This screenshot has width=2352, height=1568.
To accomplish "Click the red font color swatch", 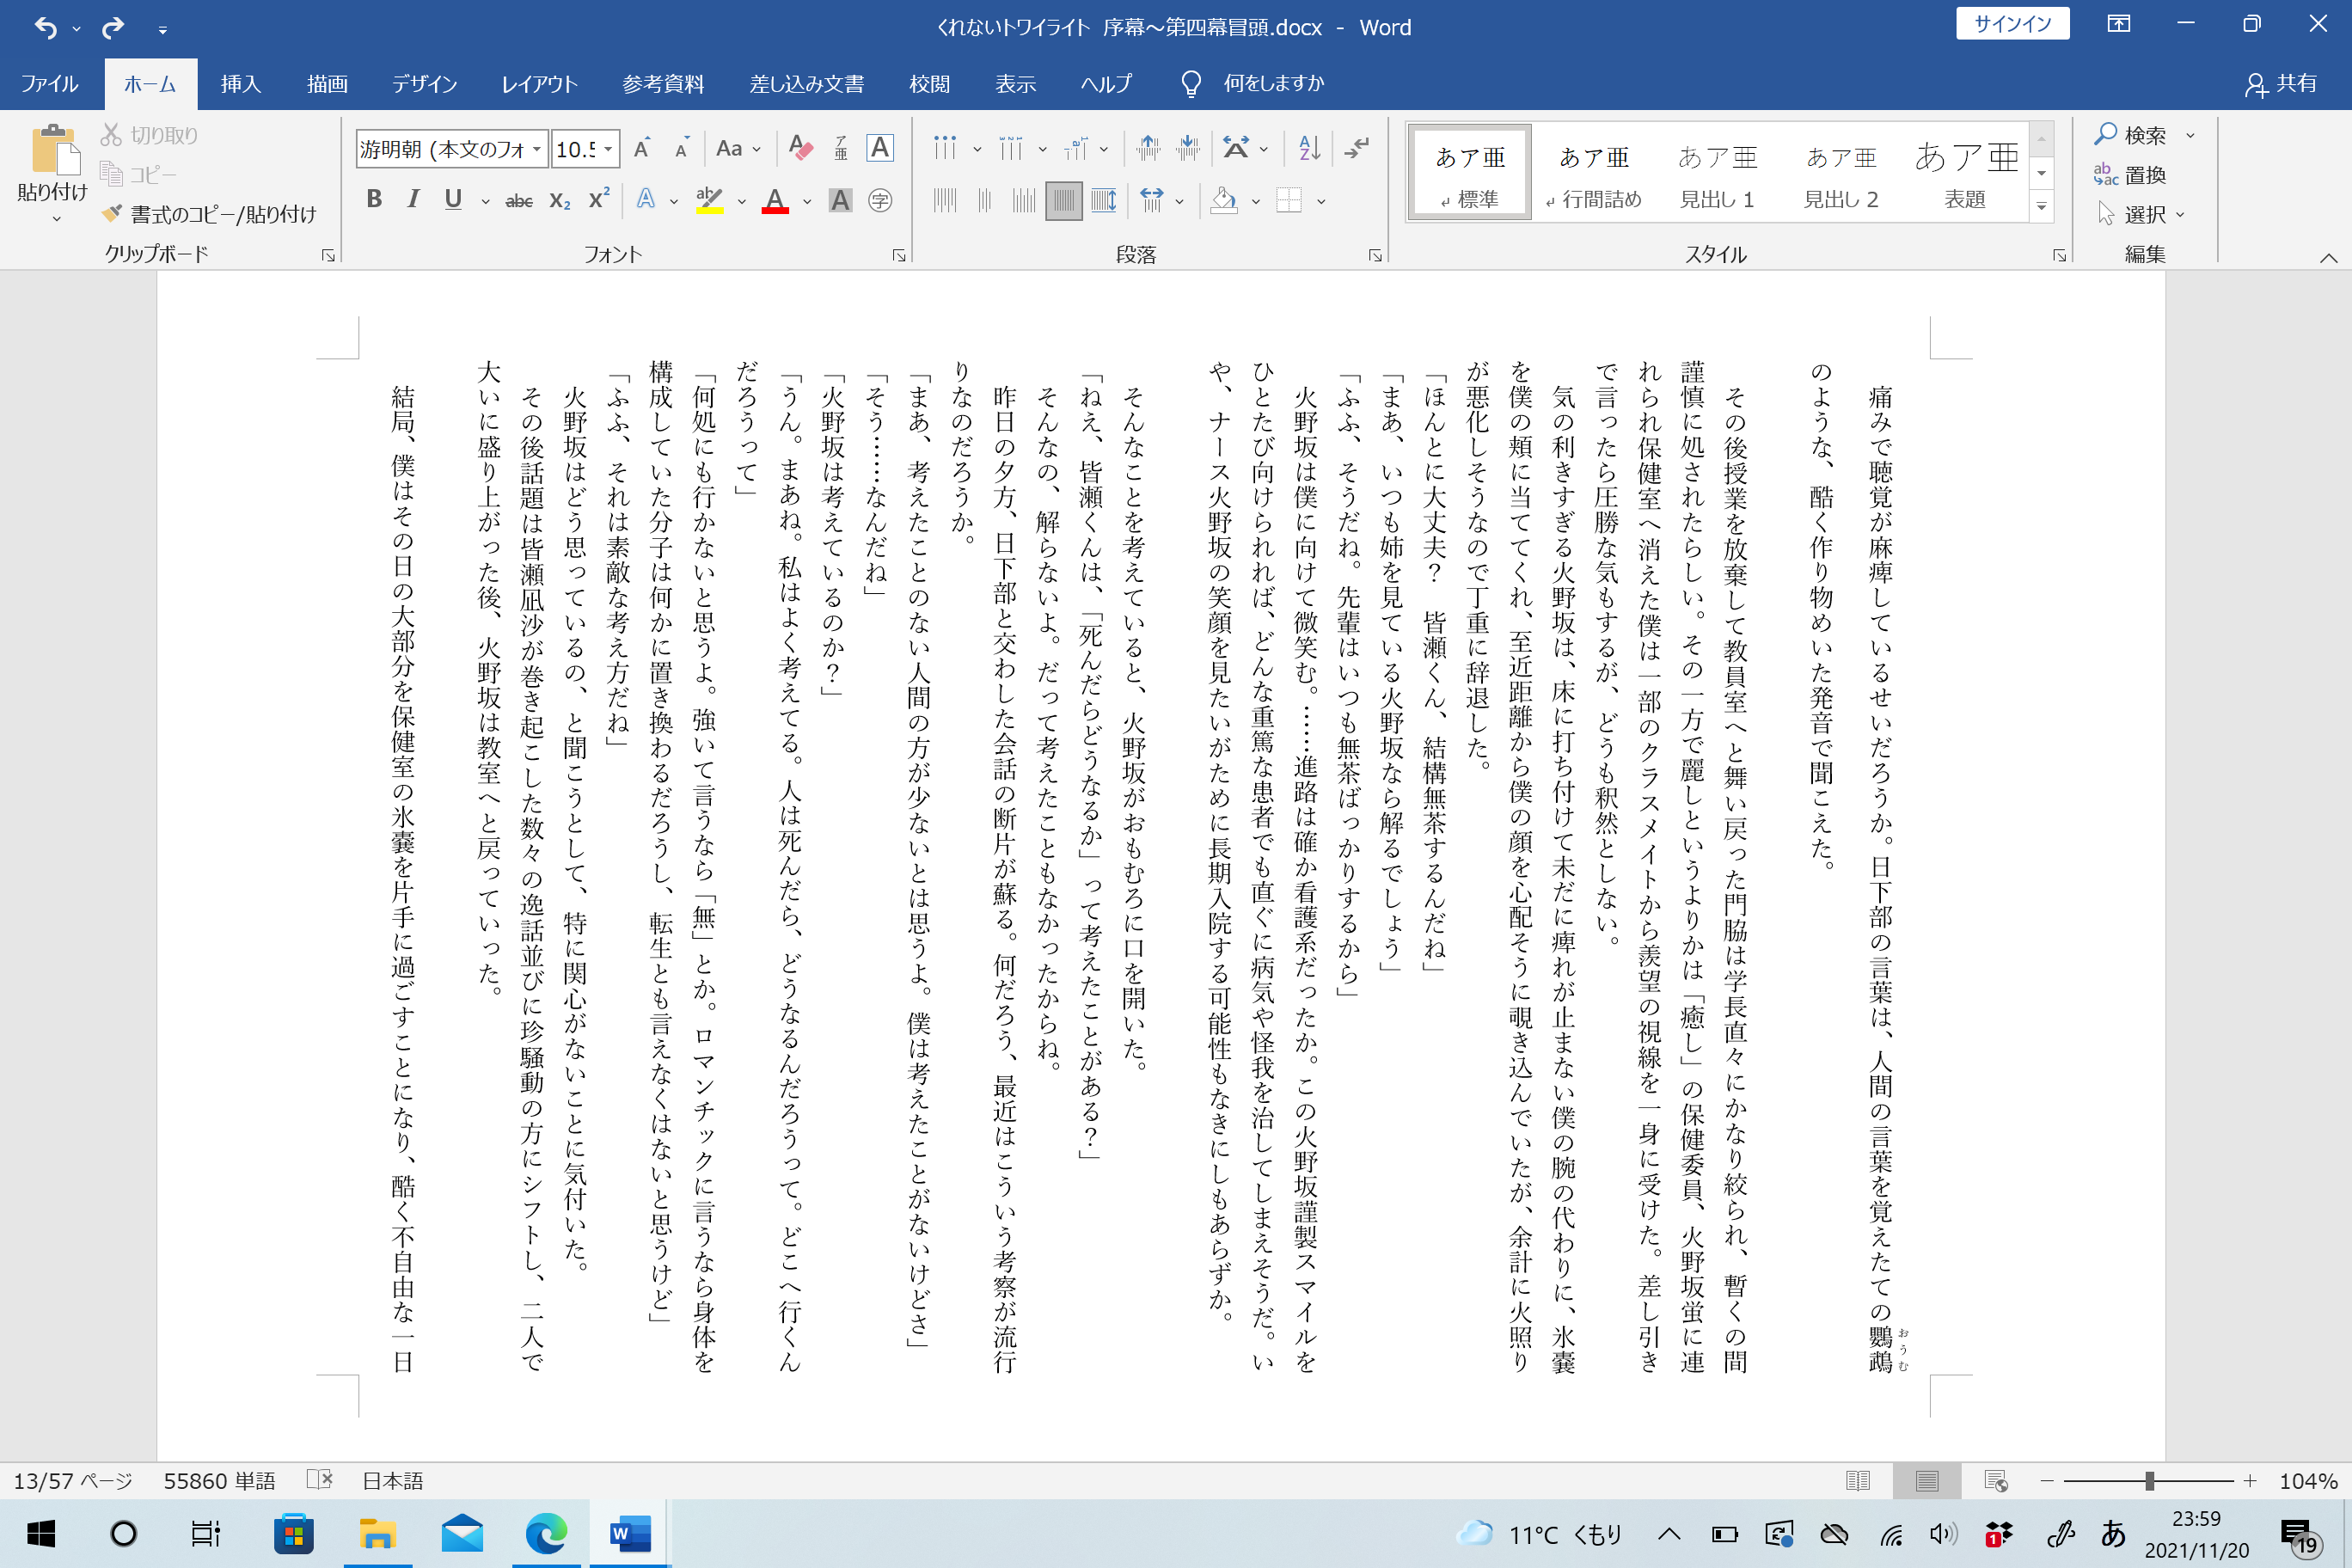I will point(775,200).
